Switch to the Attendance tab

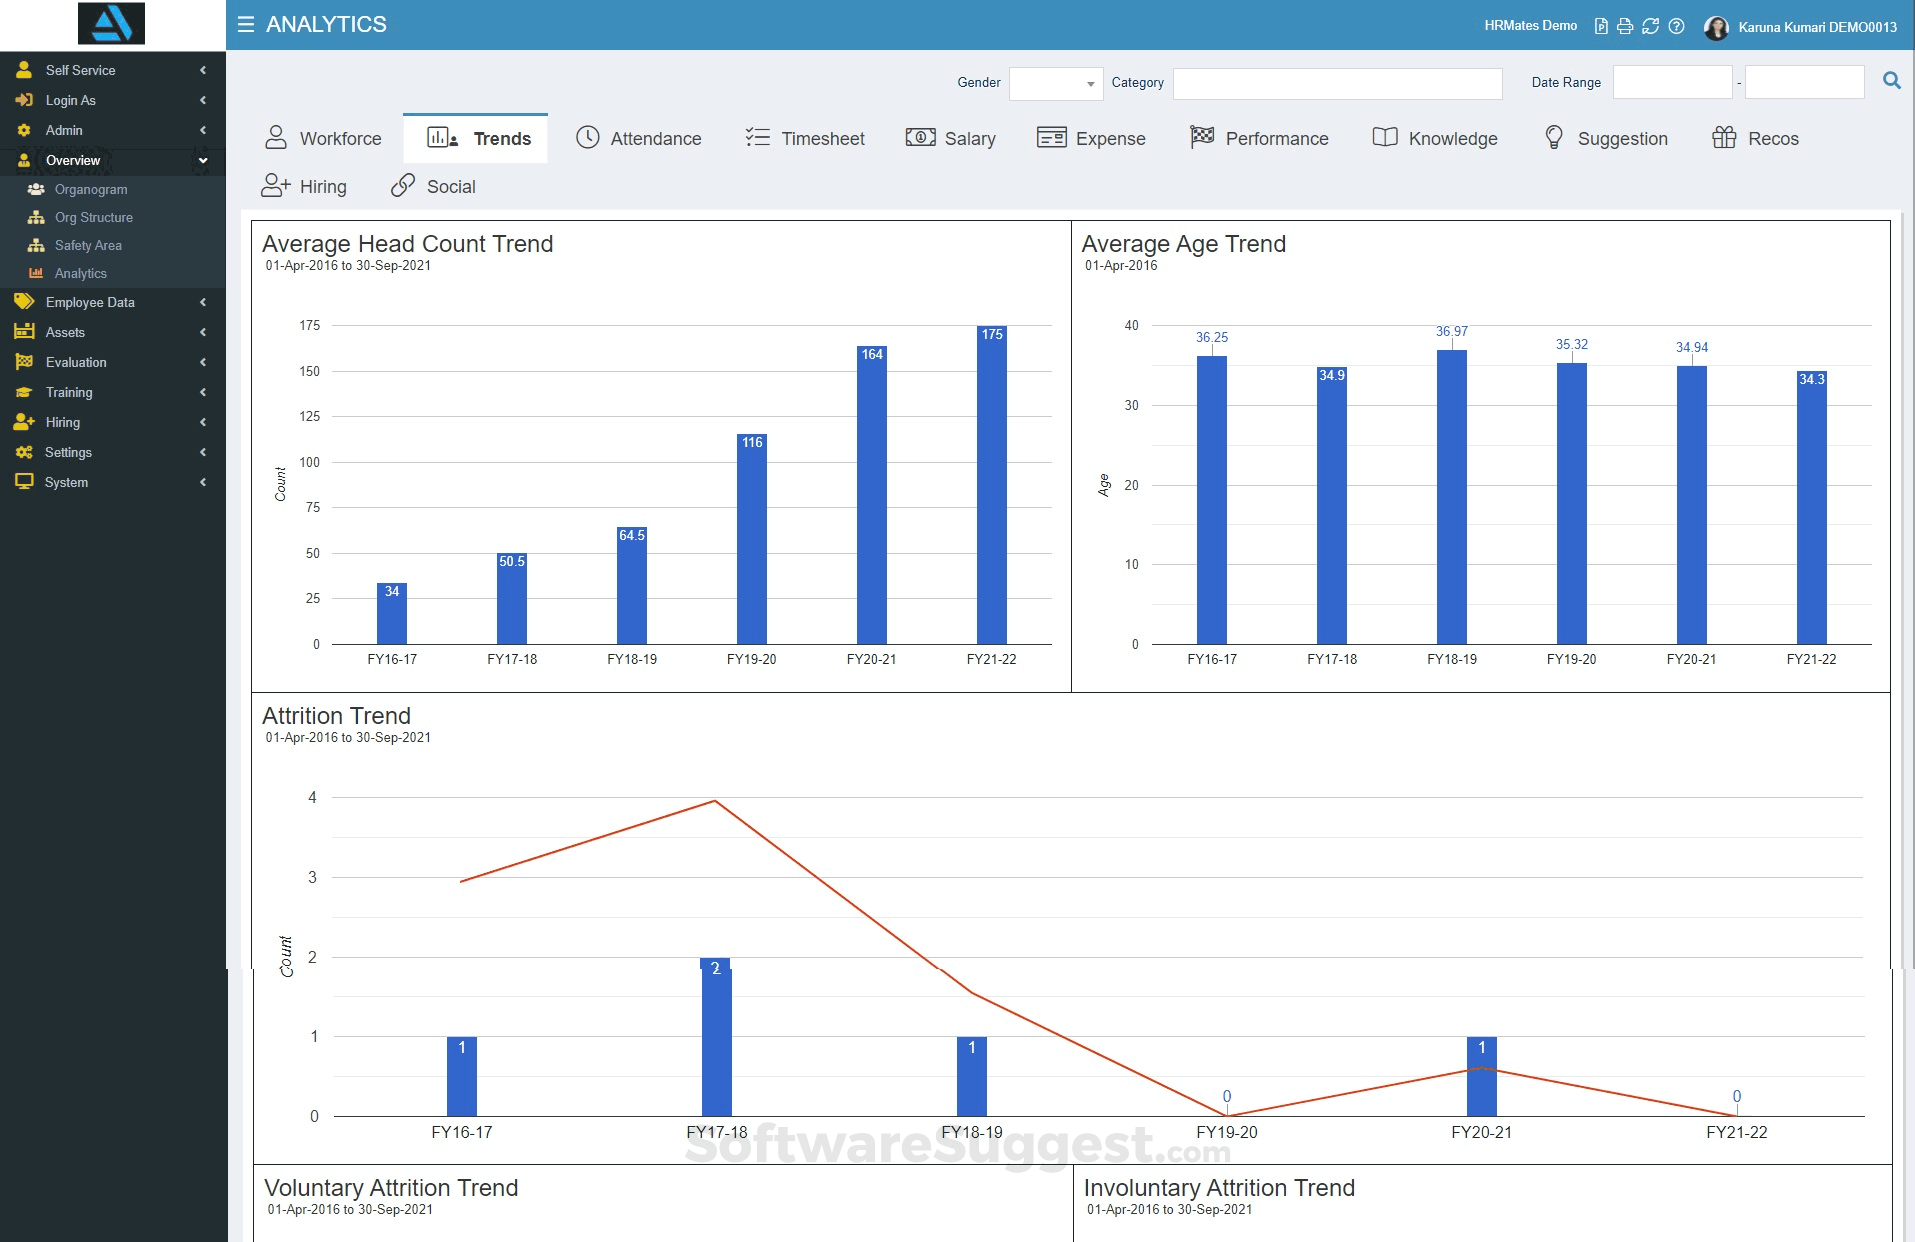point(639,138)
